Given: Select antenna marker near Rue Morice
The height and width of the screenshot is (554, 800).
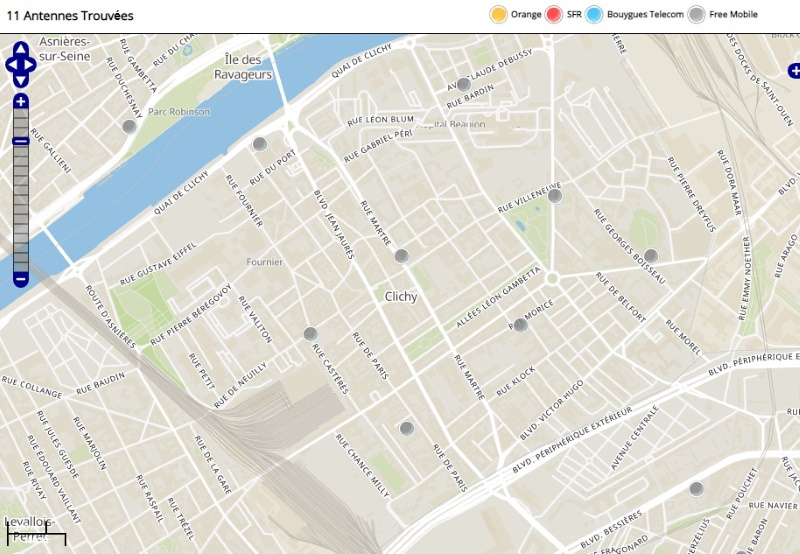Looking at the screenshot, I should (x=520, y=325).
